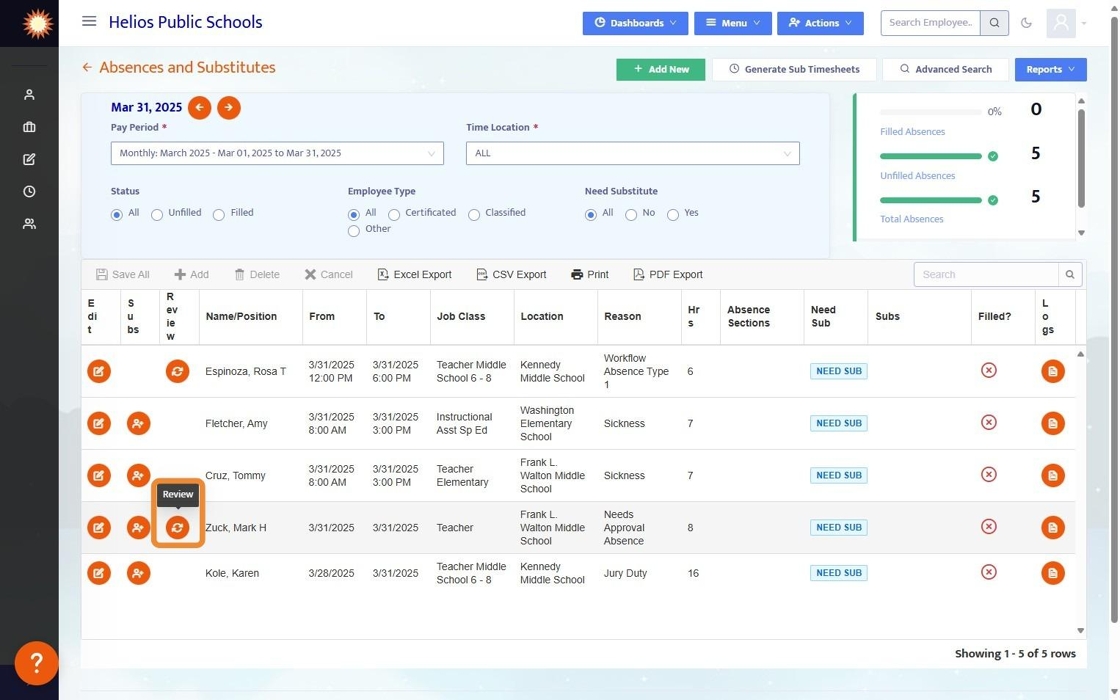Open the clock icon in sidebar

(x=29, y=191)
